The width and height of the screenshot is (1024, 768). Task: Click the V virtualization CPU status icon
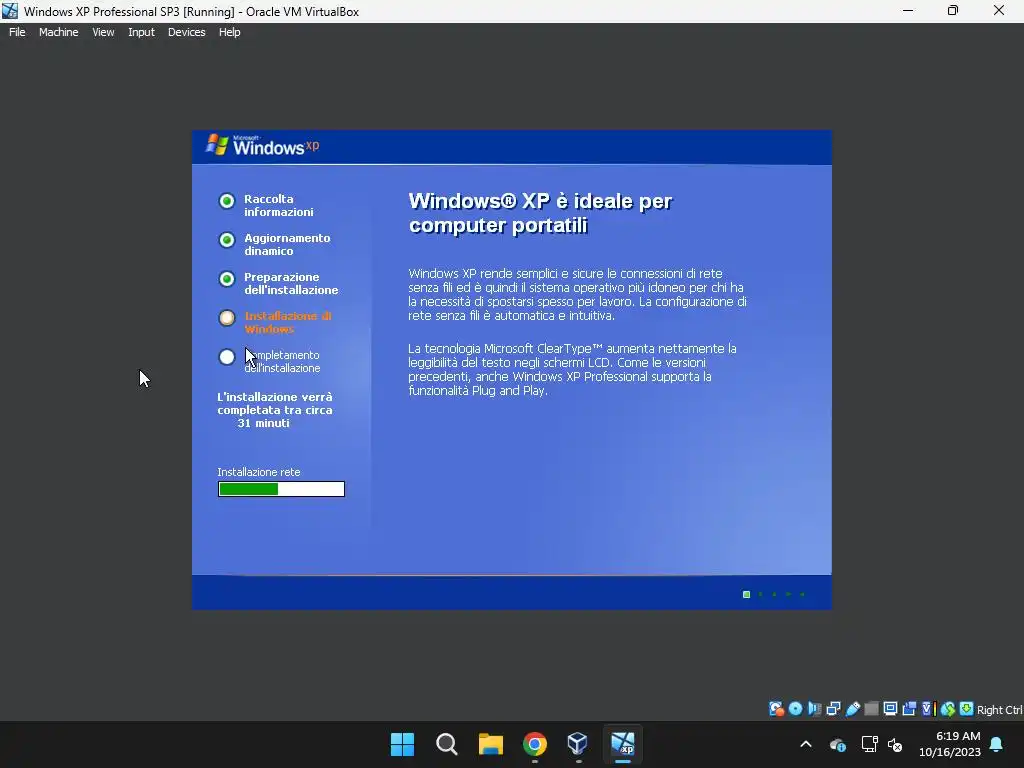[x=929, y=709]
